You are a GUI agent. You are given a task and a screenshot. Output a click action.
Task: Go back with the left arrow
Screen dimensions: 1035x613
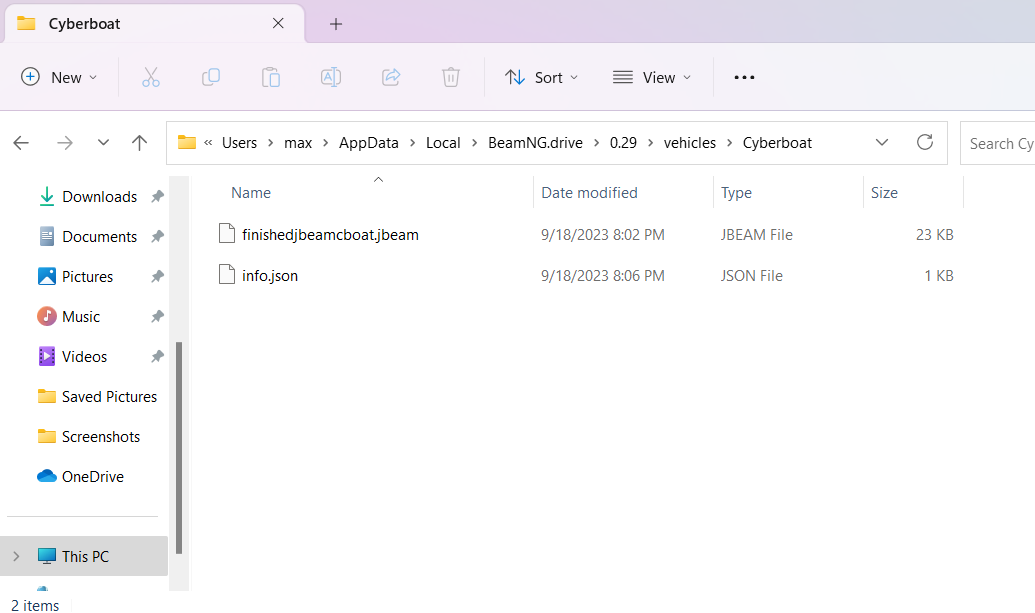click(x=21, y=143)
